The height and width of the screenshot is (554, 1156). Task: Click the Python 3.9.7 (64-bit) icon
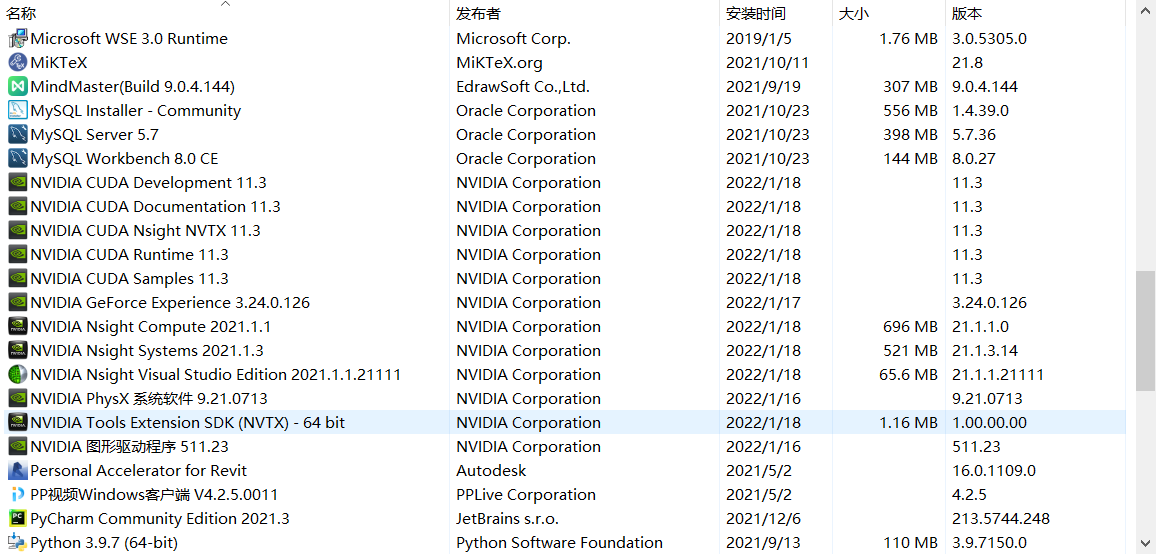coord(18,542)
